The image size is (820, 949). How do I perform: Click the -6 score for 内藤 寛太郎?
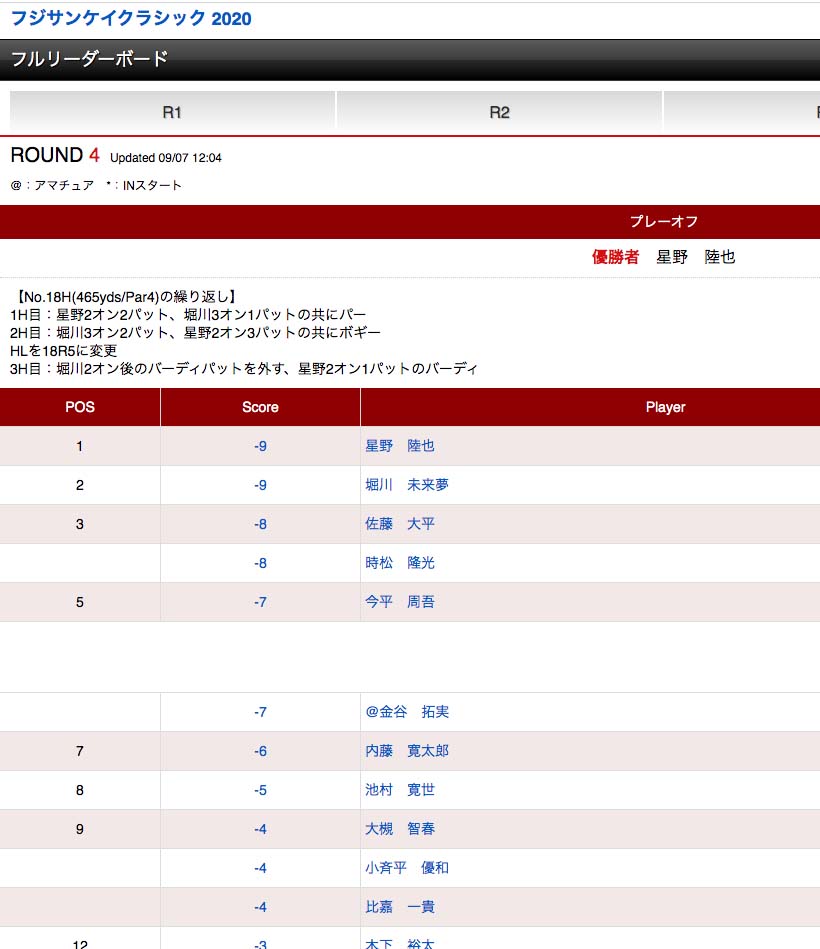tap(260, 751)
